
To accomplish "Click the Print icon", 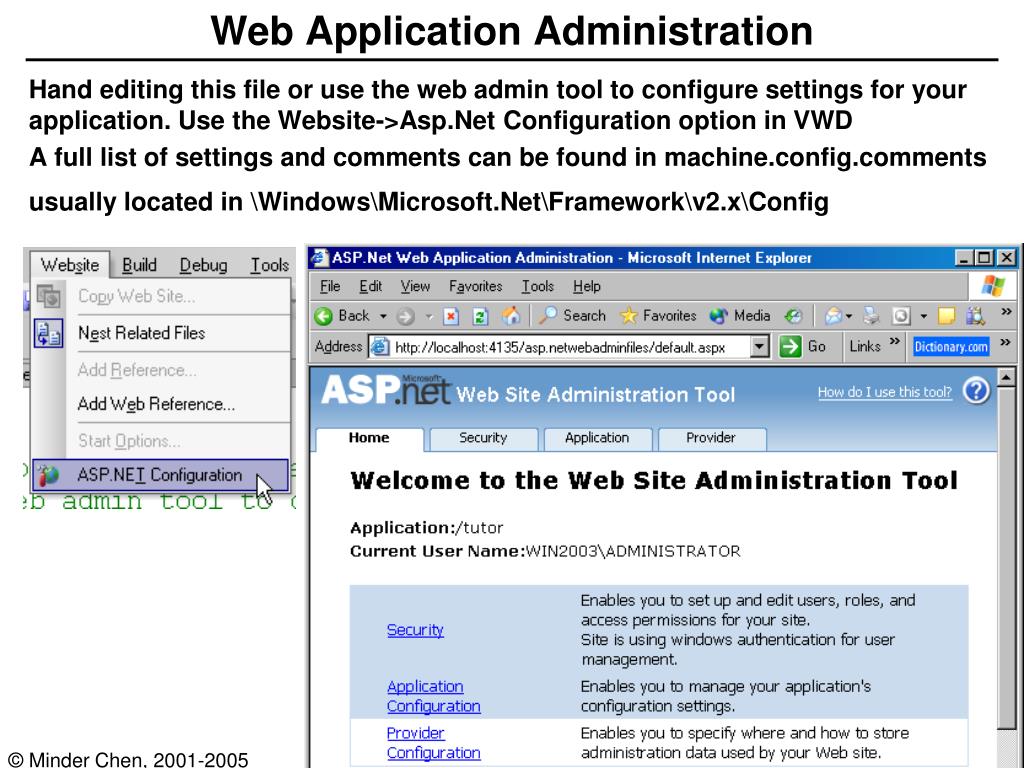I will point(871,317).
